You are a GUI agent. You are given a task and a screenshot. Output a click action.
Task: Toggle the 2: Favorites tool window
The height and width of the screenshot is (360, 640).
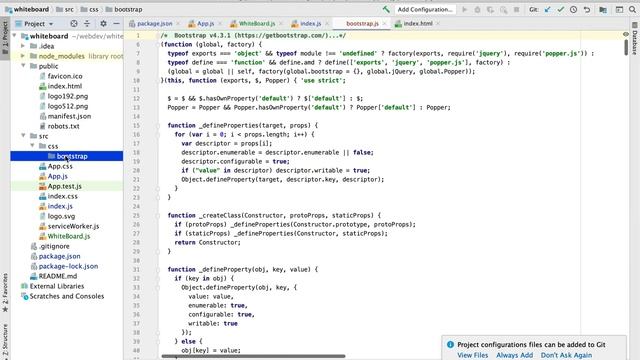click(x=5, y=292)
